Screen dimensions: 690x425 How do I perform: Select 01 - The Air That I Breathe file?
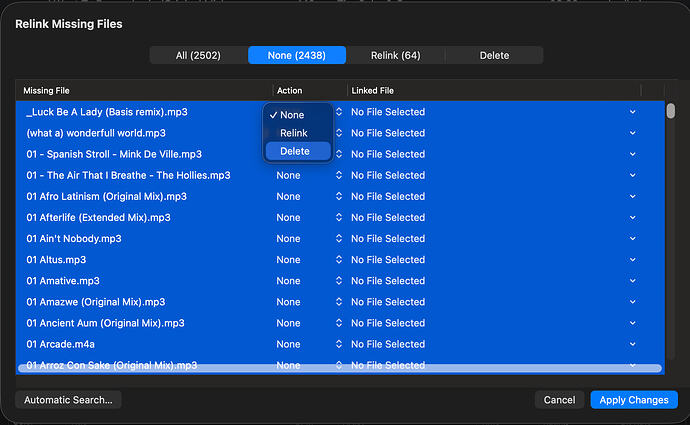pos(128,175)
